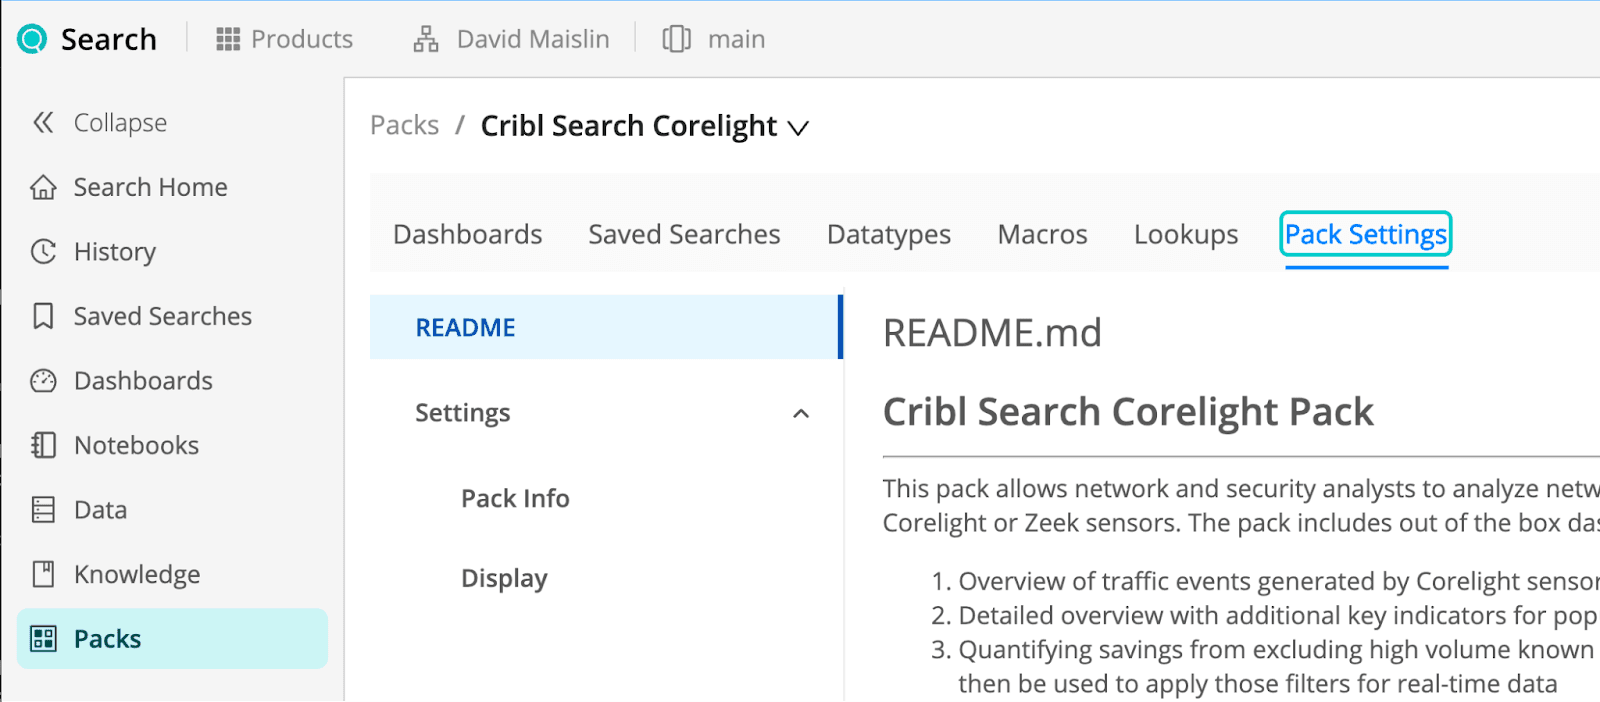Open Saved Searches bookmark icon in sidebar

point(43,316)
